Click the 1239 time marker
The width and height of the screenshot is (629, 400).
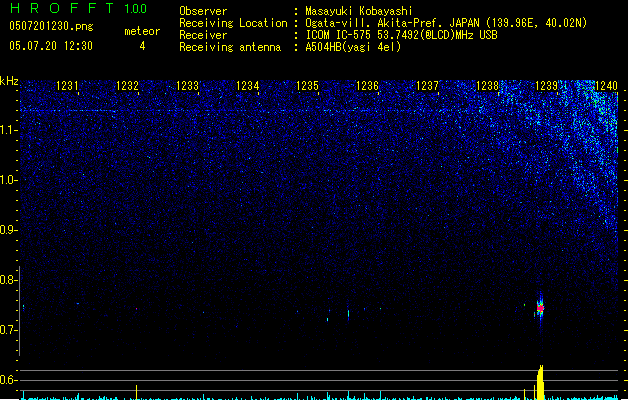[x=547, y=86]
